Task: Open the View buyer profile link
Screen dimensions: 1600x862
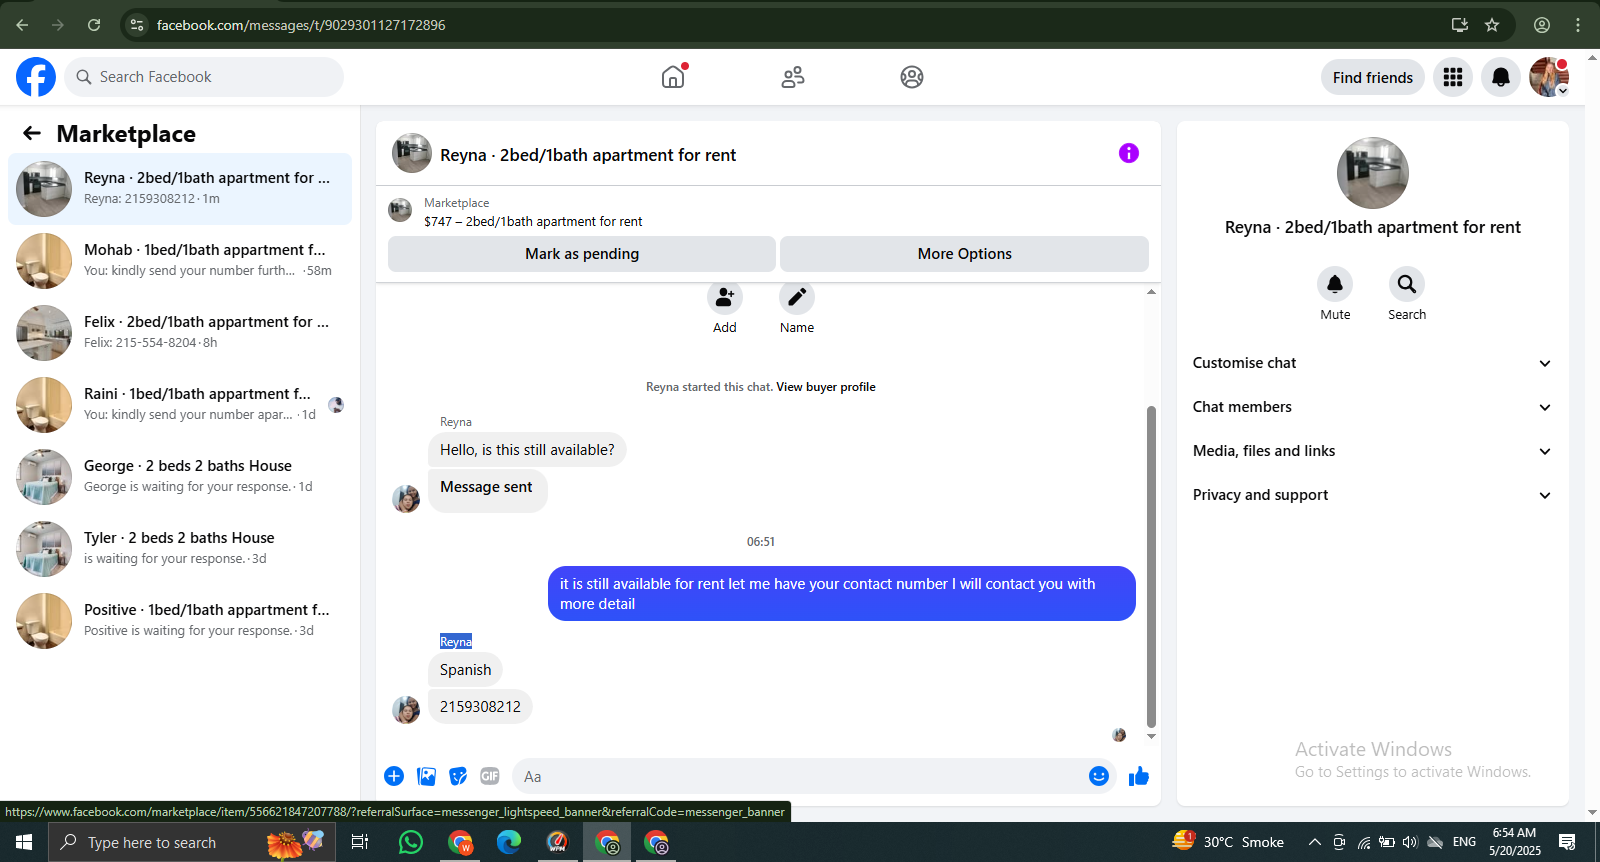Action: (x=826, y=387)
